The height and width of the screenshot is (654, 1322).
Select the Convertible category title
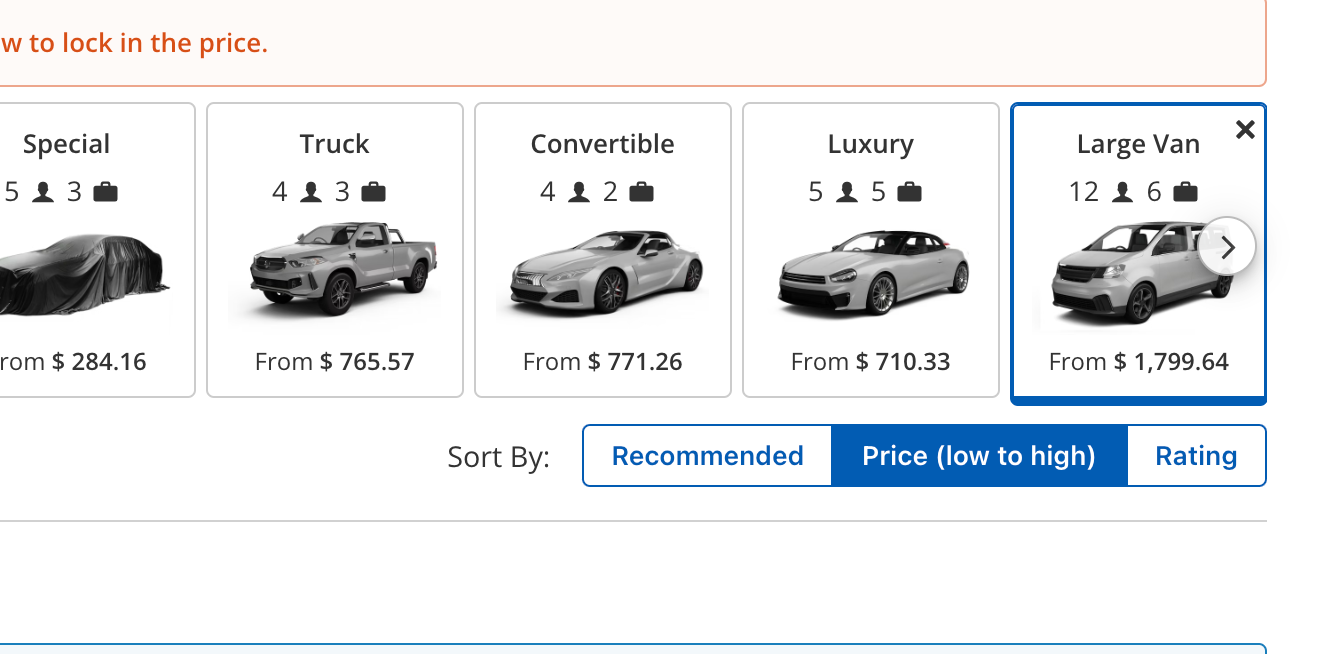(x=603, y=144)
